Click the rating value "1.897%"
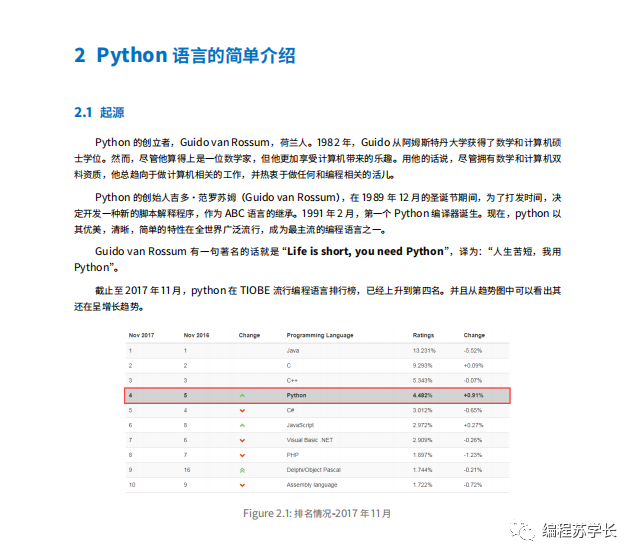Screen dimensions: 637x559 pos(422,455)
